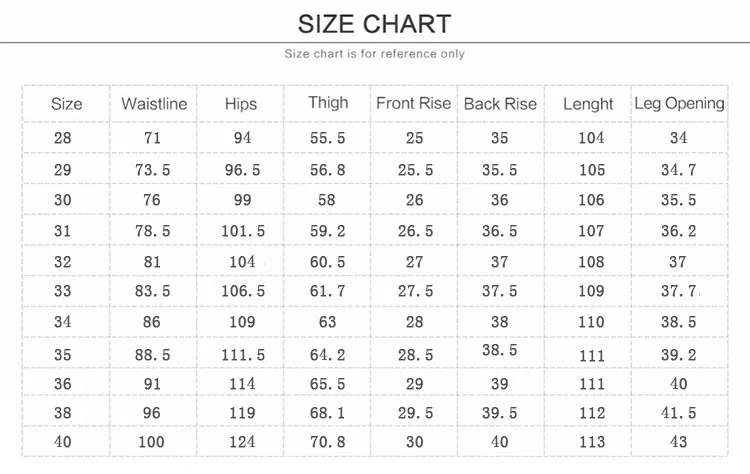The height and width of the screenshot is (474, 750).
Task: Click length value 113
Action: 592,442
